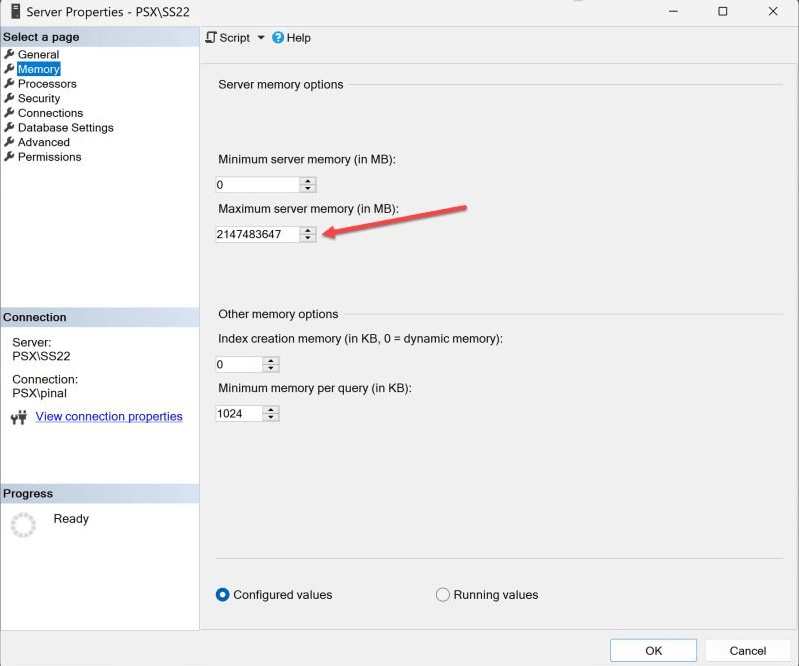799x666 pixels.
Task: Increase index creation memory spinner
Action: tap(271, 361)
